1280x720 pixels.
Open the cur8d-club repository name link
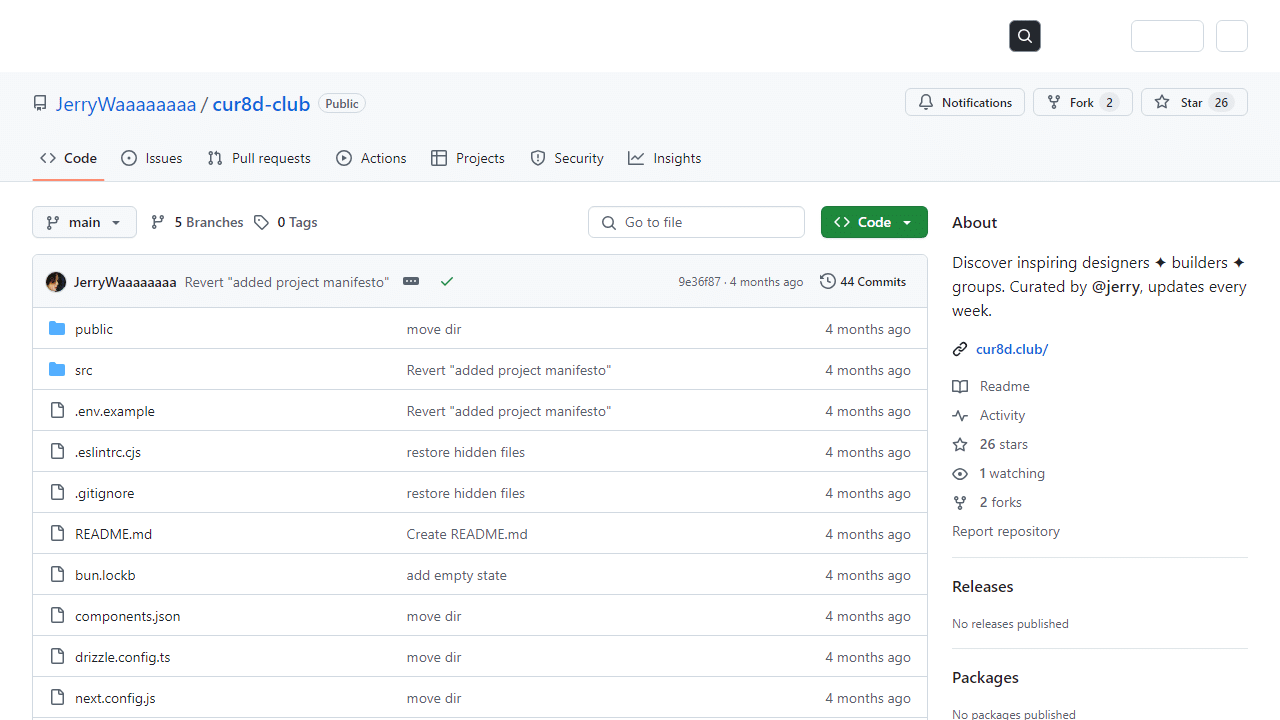coord(262,104)
